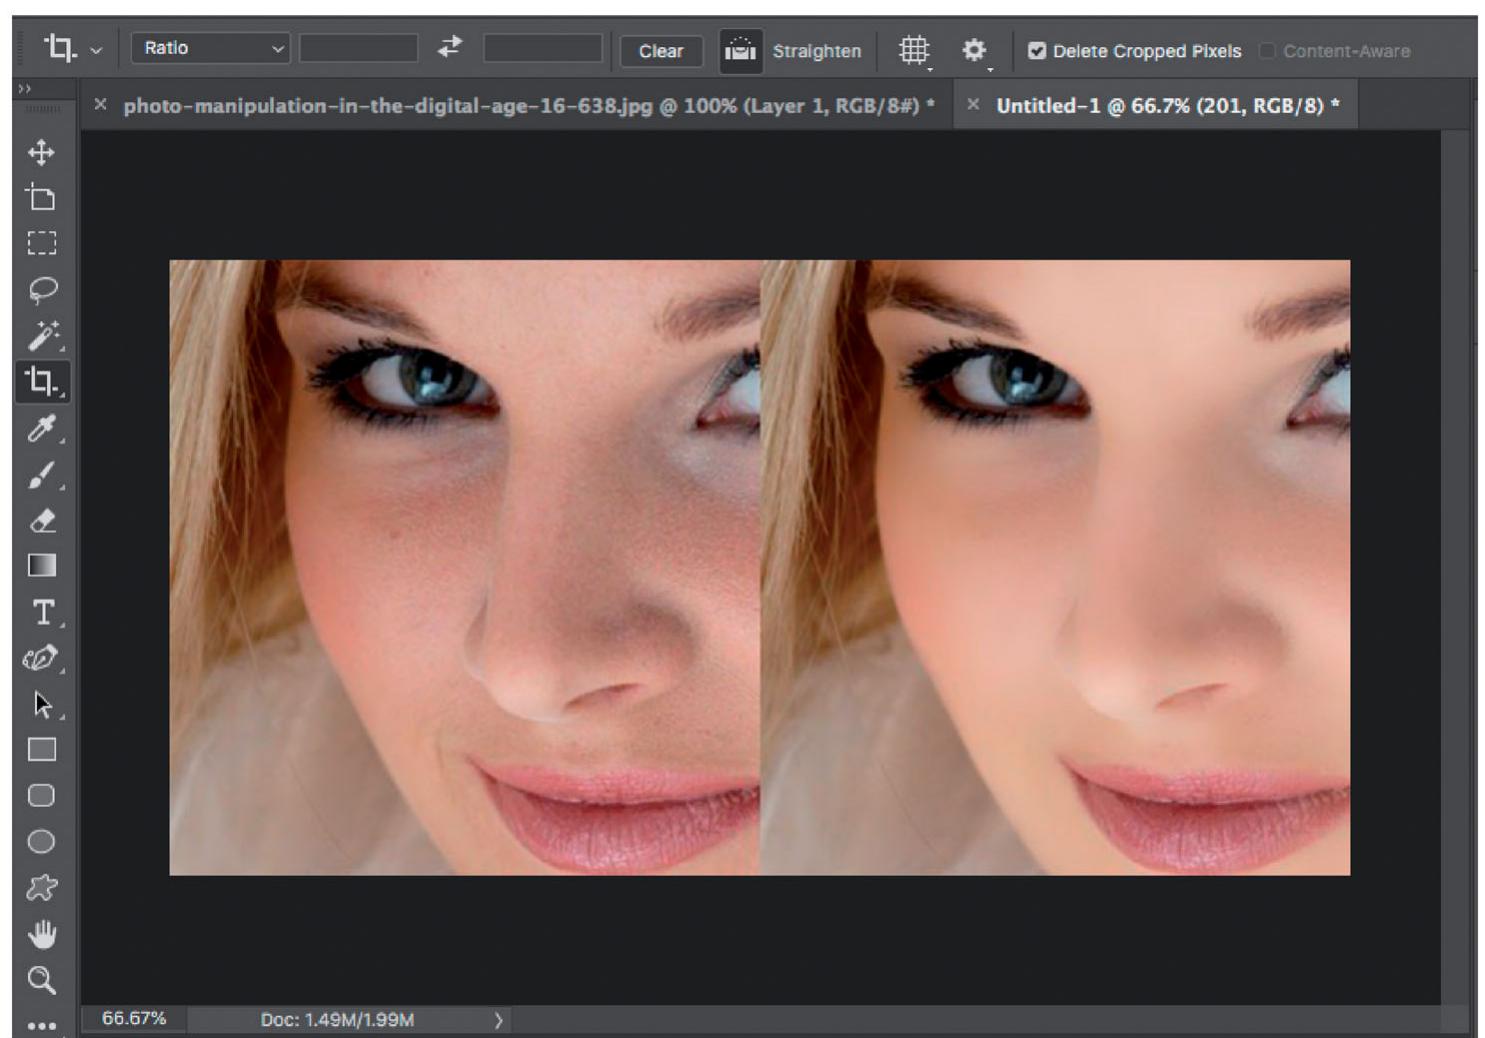The image size is (1485, 1038).
Task: Close the Untitled-1 document tab
Action: click(973, 104)
